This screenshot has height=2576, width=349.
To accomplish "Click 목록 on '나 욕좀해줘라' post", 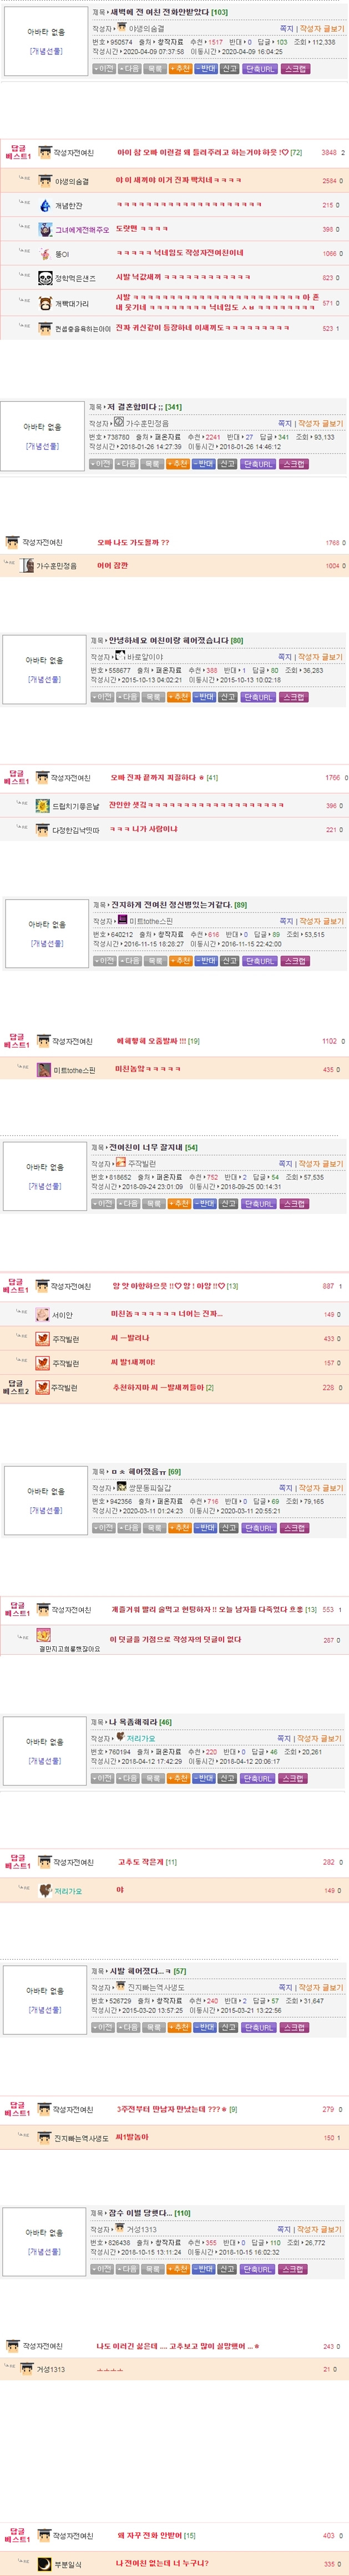I will 154,1779.
